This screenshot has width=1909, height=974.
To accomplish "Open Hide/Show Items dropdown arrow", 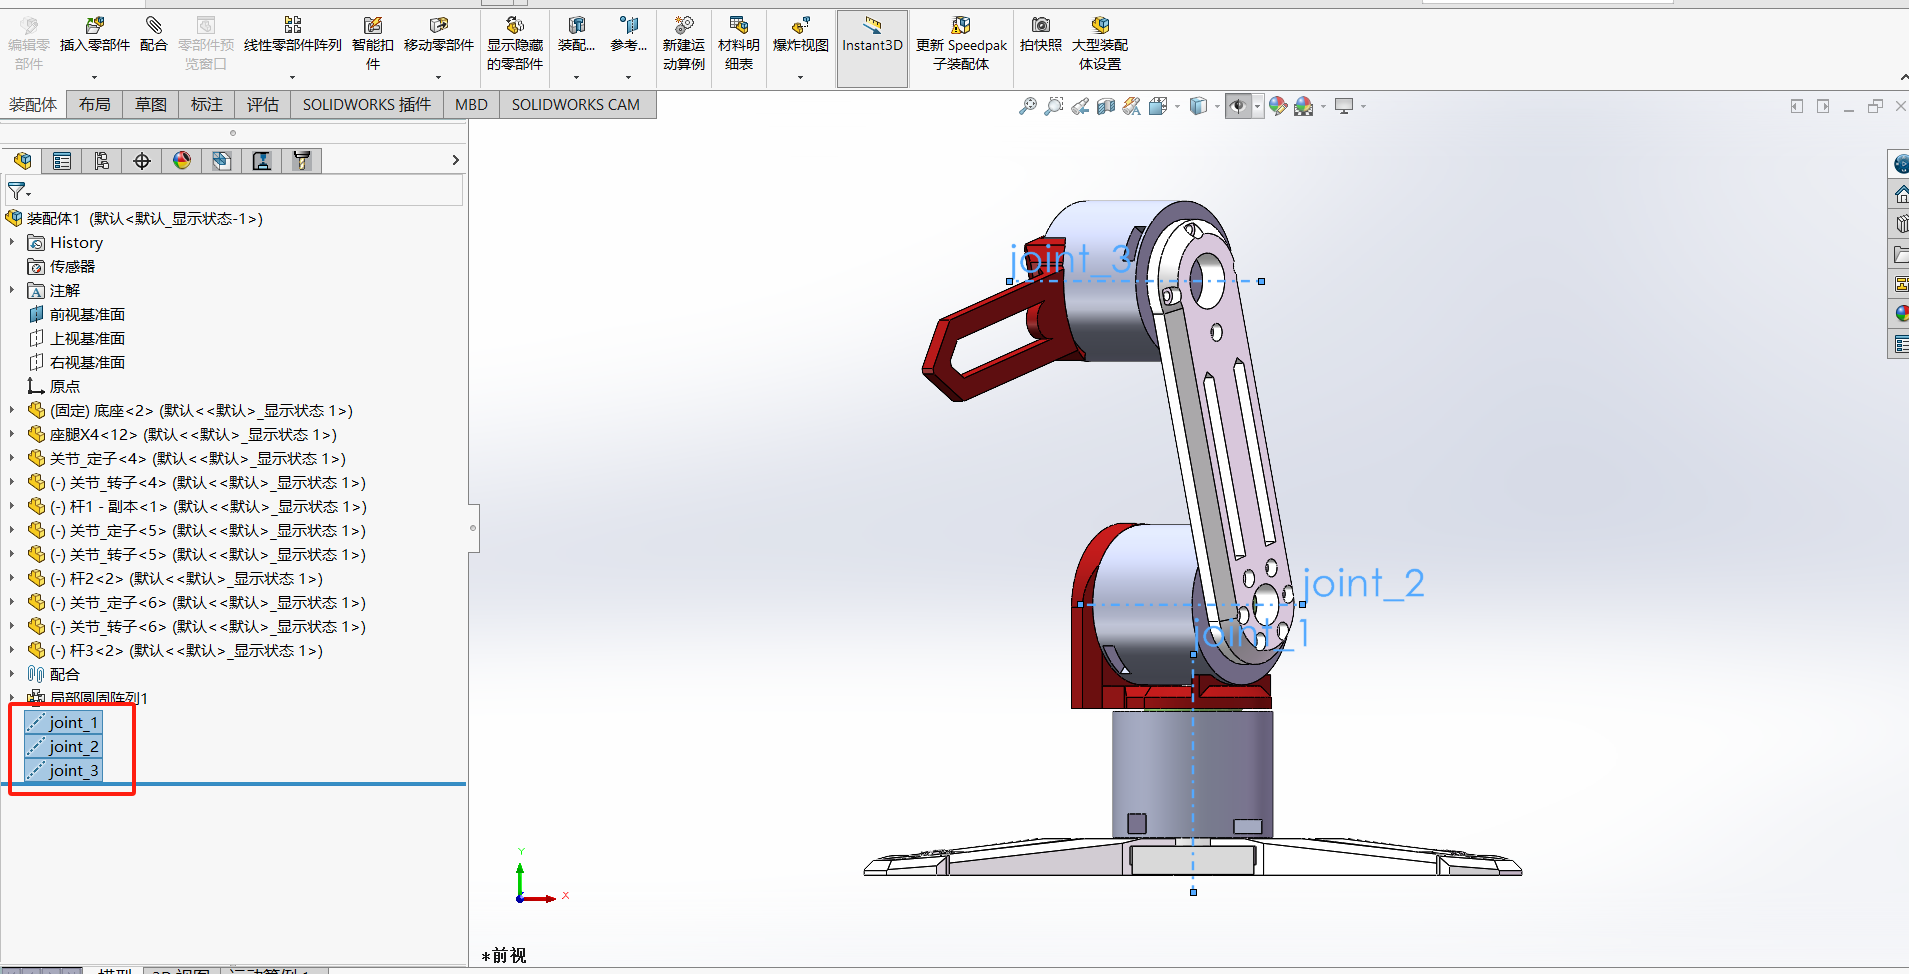I will point(1257,106).
